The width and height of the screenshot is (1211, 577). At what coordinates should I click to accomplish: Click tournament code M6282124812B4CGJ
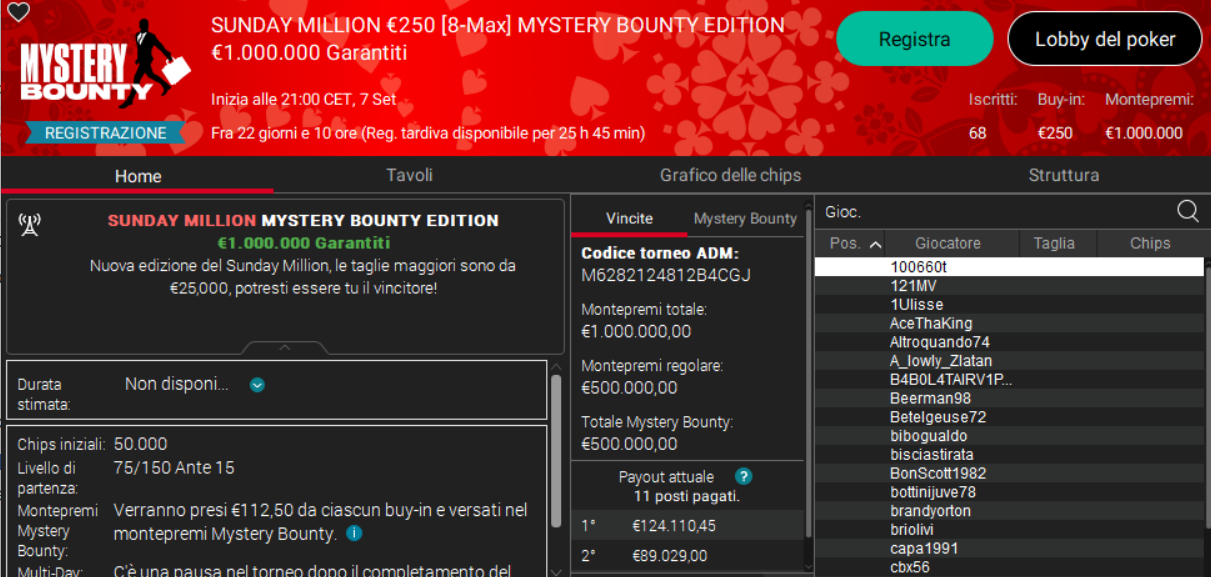click(x=666, y=275)
